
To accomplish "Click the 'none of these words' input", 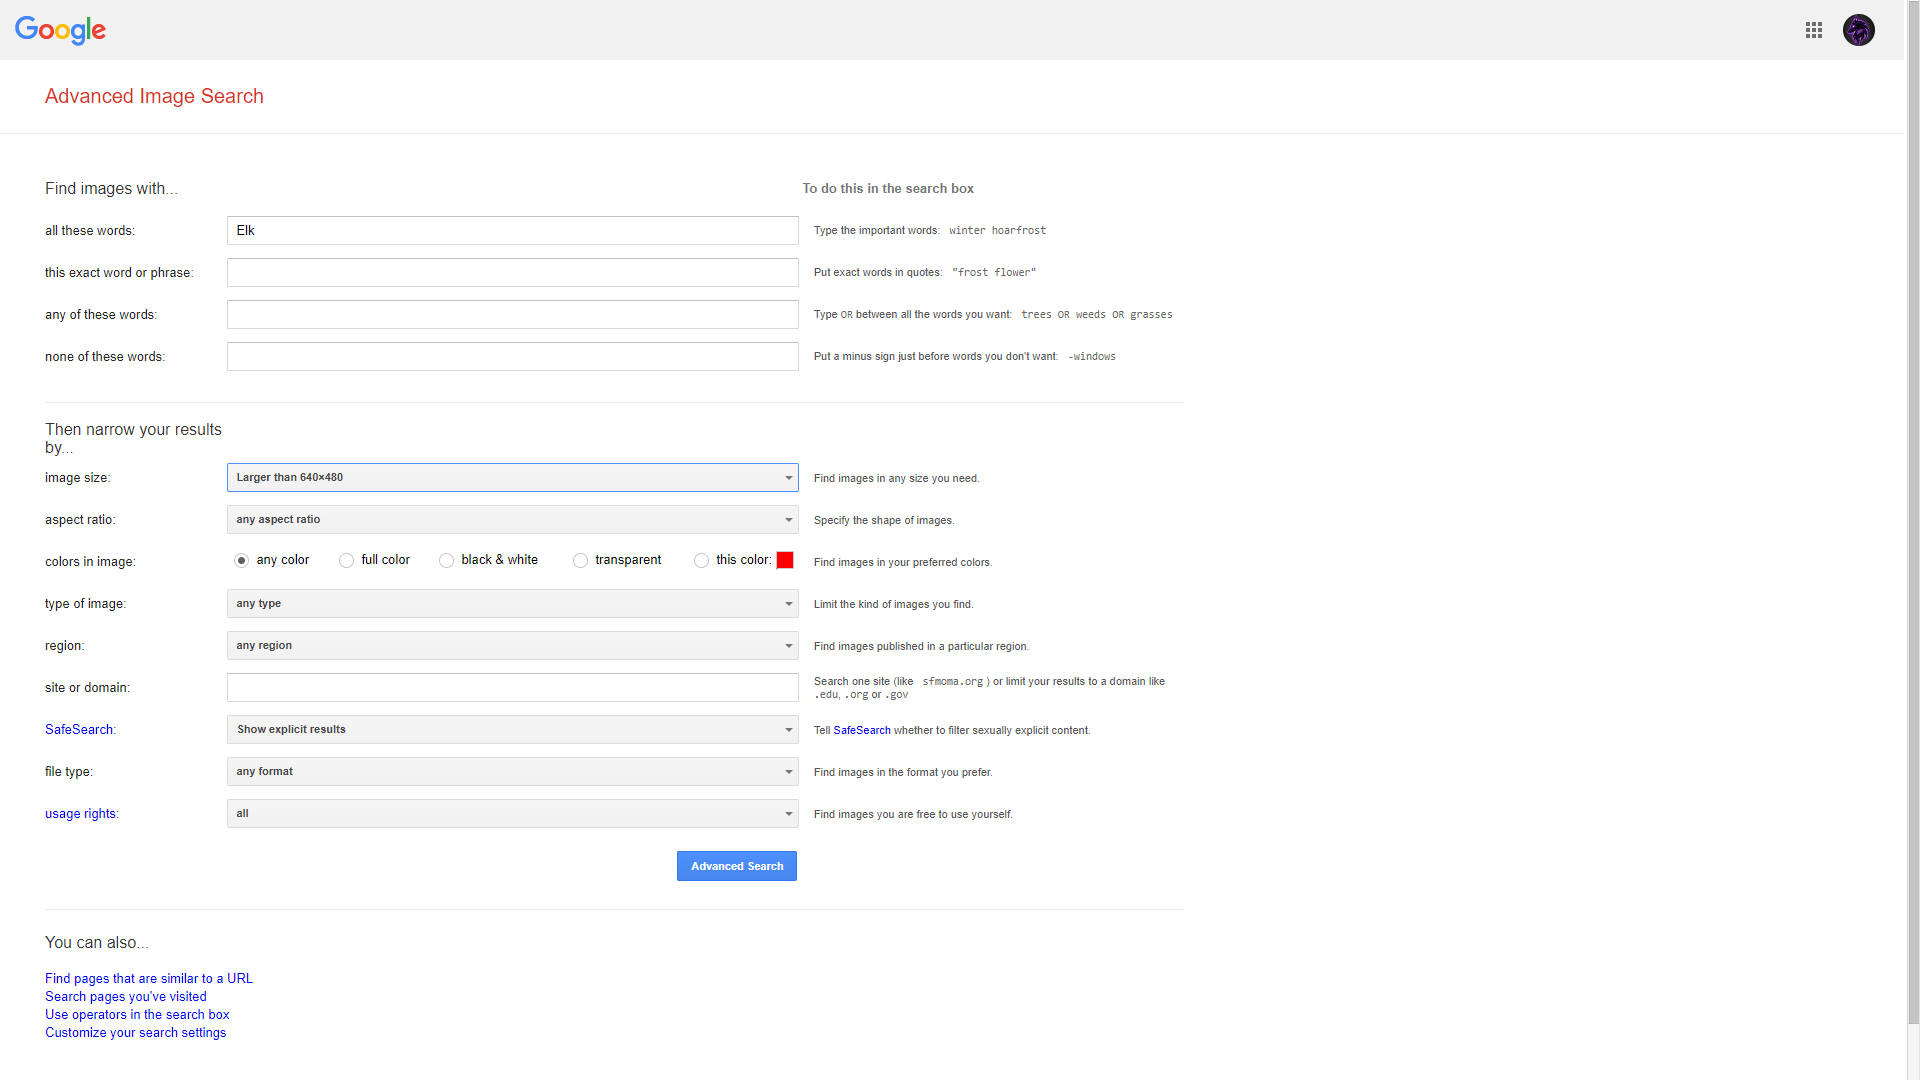I will pos(512,356).
